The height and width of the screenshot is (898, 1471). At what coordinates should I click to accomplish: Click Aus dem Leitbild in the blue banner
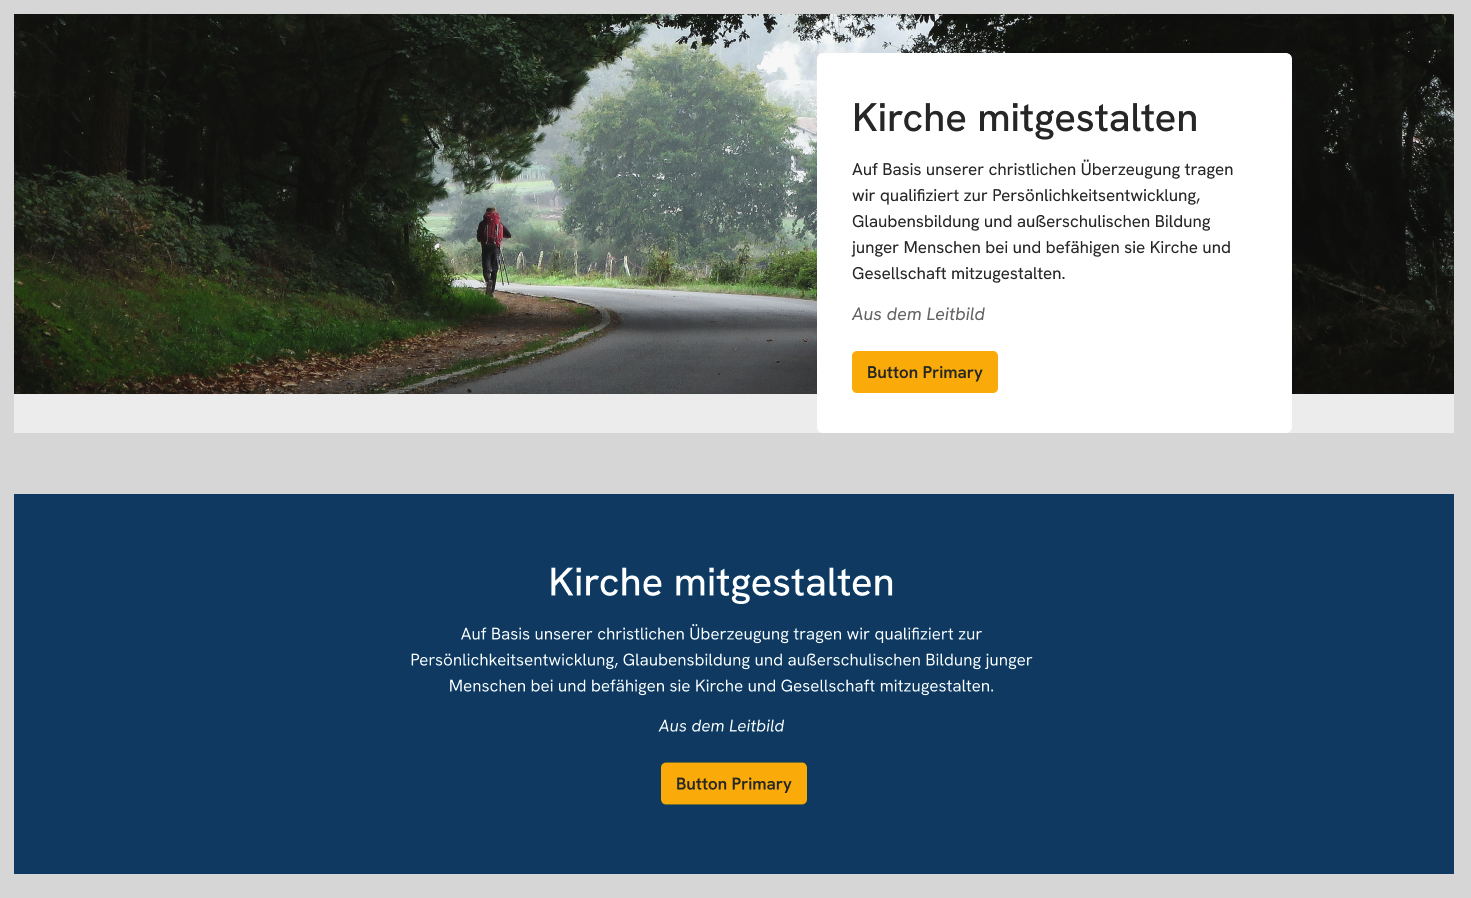point(721,726)
